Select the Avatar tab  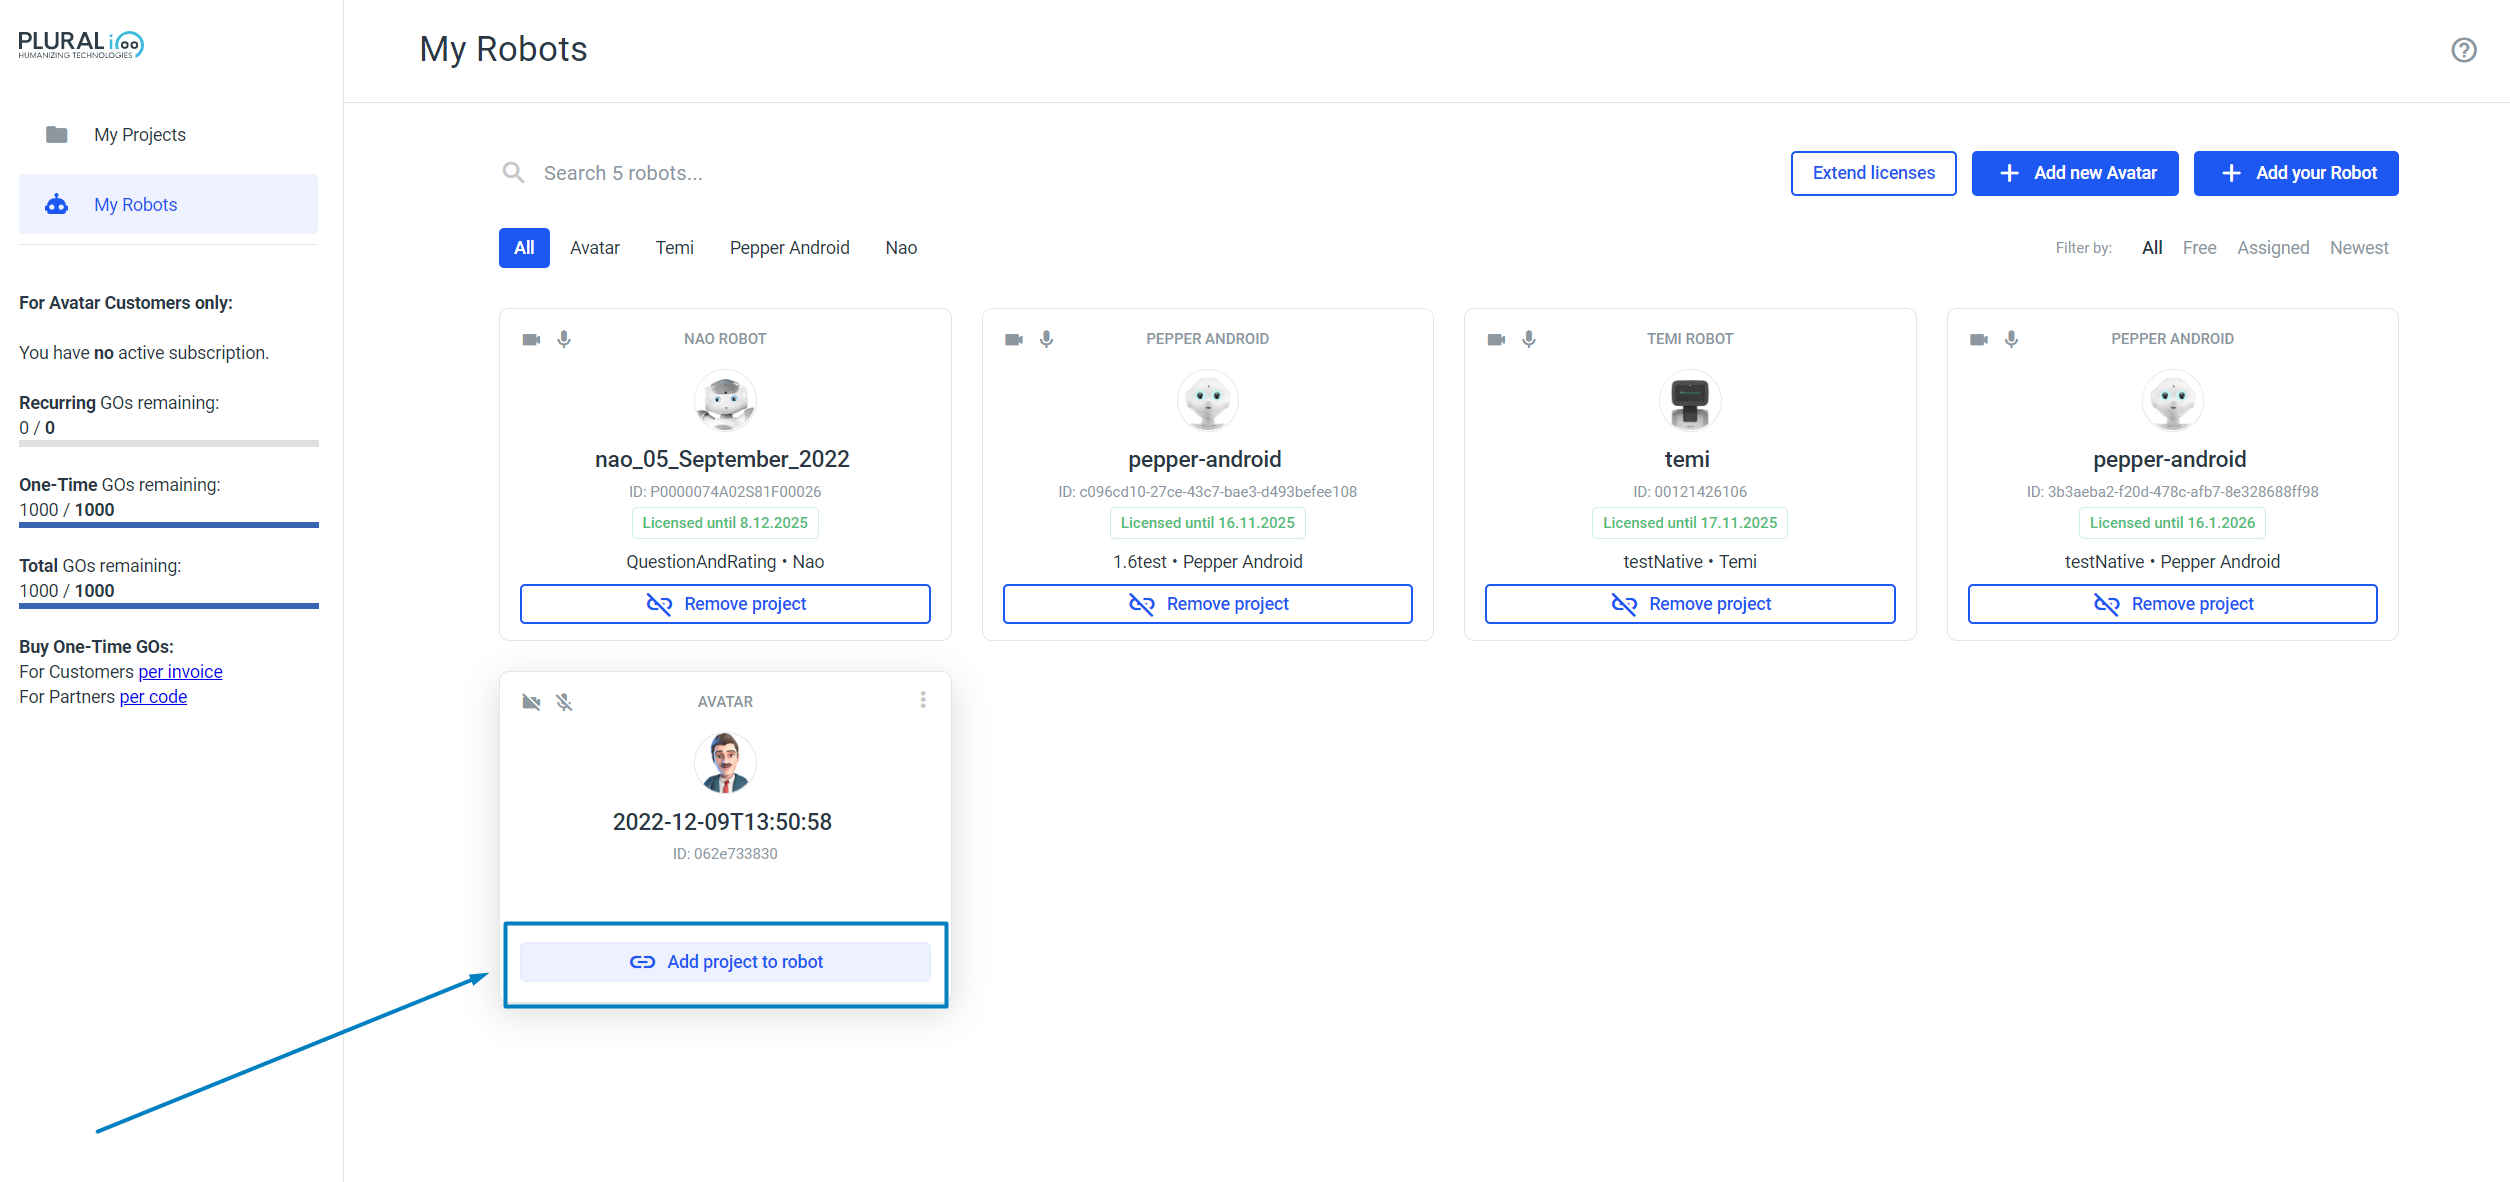coord(595,248)
